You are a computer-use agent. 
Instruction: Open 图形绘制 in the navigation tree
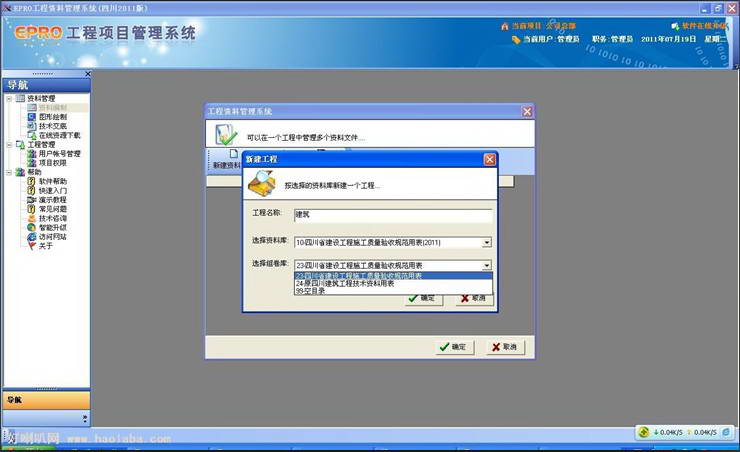tap(52, 117)
